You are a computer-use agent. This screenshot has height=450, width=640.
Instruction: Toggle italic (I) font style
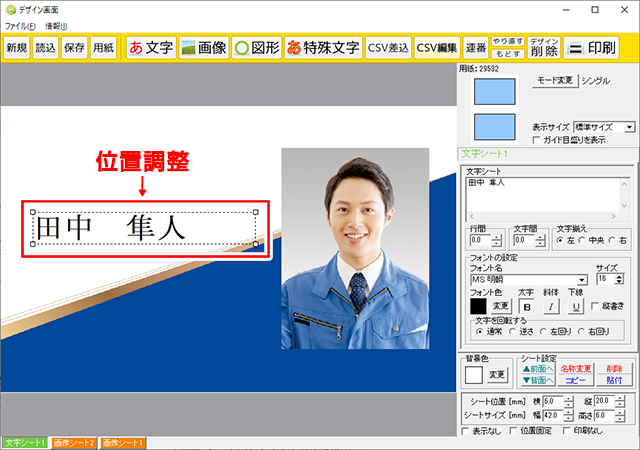(550, 305)
